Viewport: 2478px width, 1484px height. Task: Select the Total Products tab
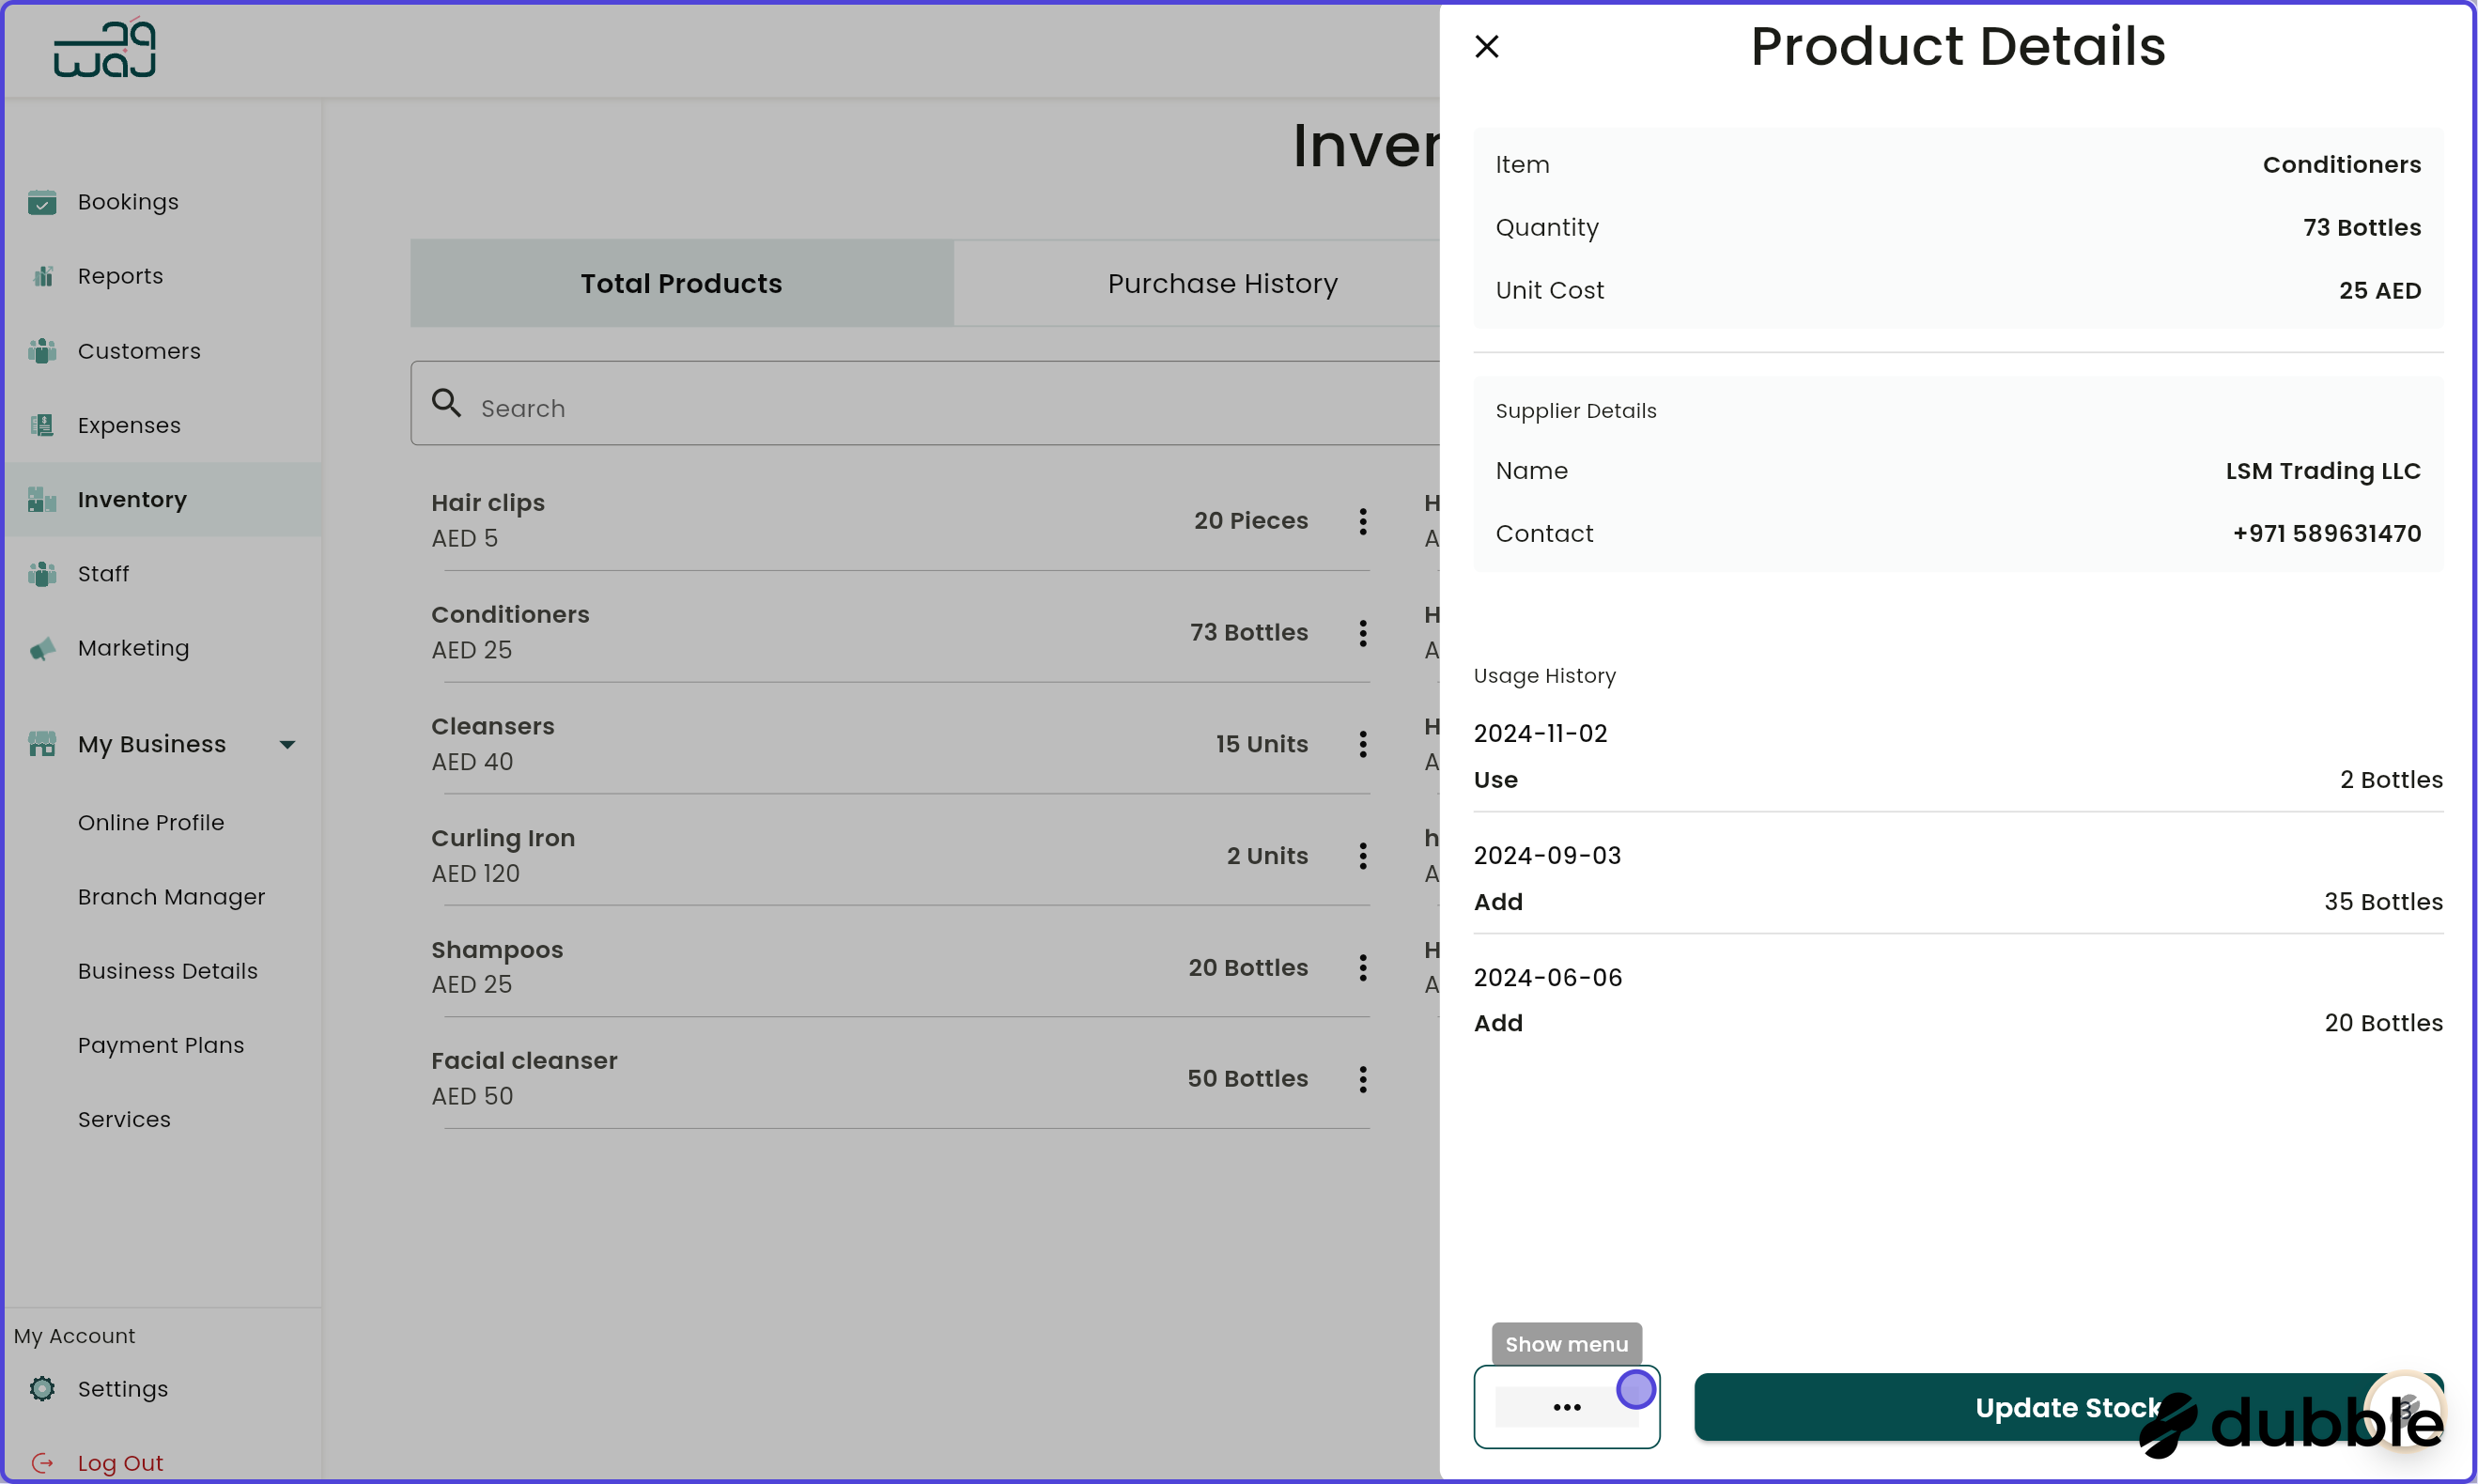[x=681, y=283]
